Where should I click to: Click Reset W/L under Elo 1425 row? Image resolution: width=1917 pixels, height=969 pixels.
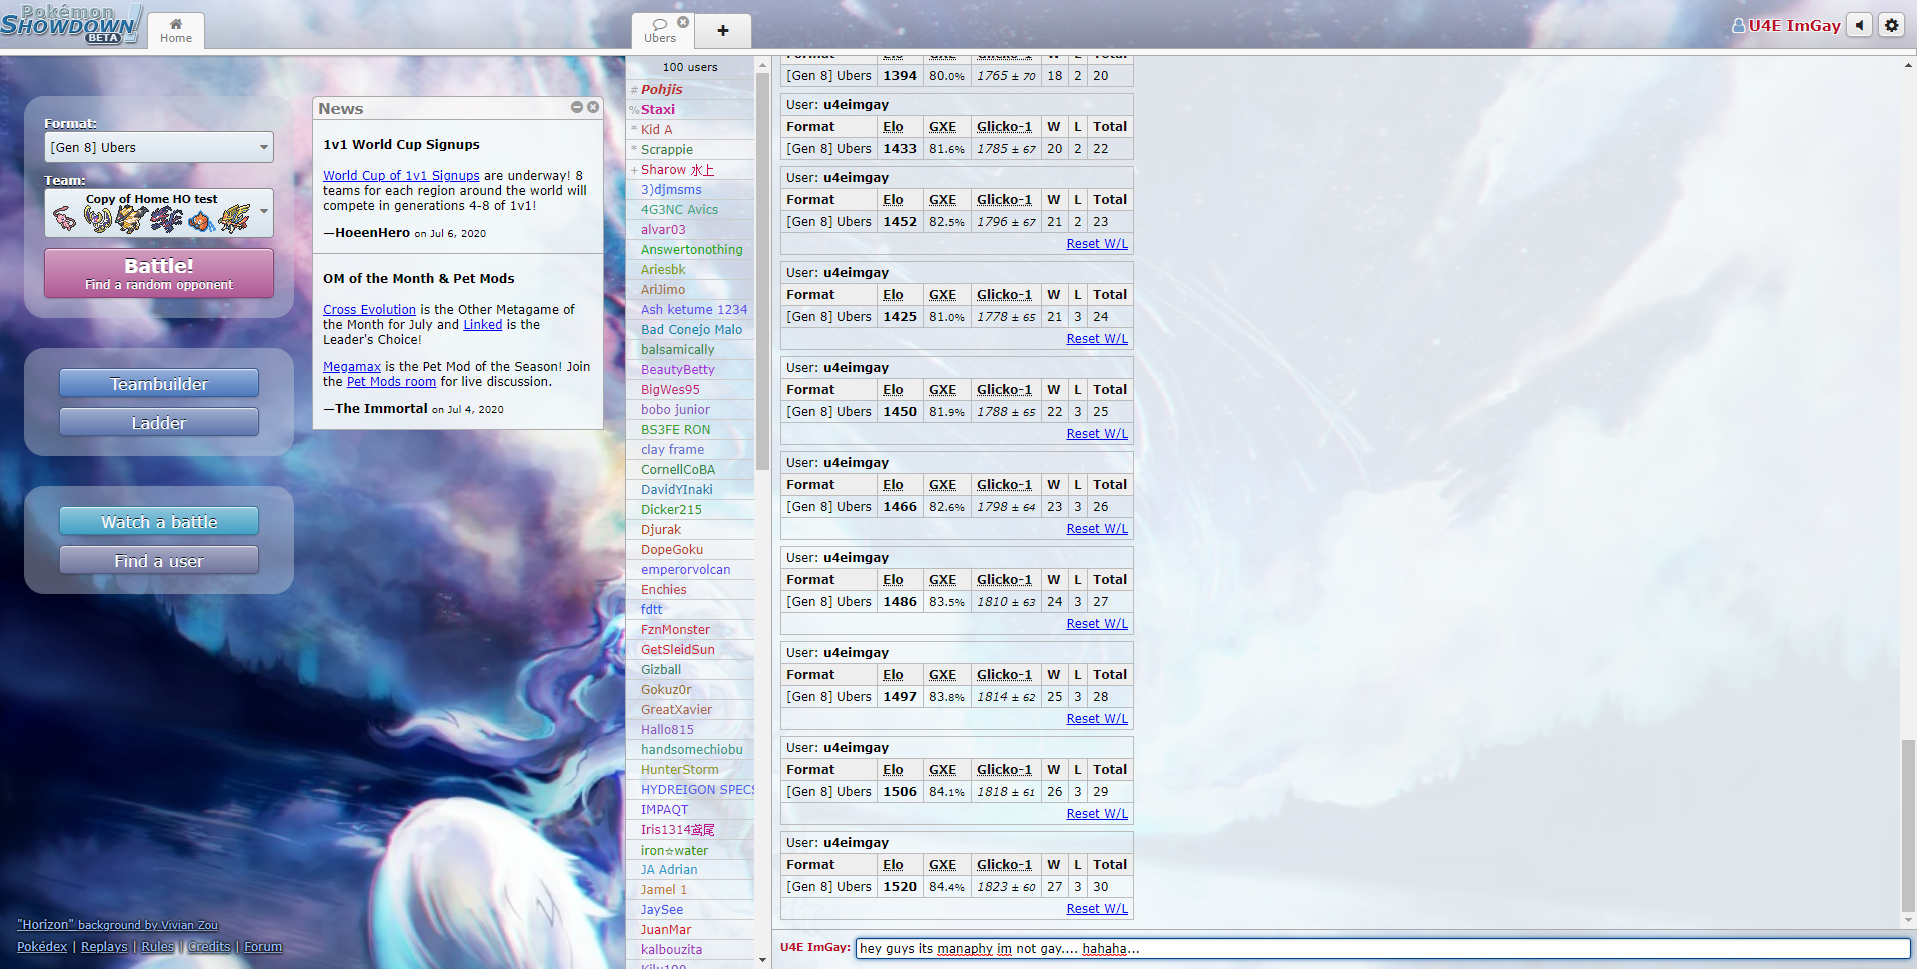[x=1097, y=338]
